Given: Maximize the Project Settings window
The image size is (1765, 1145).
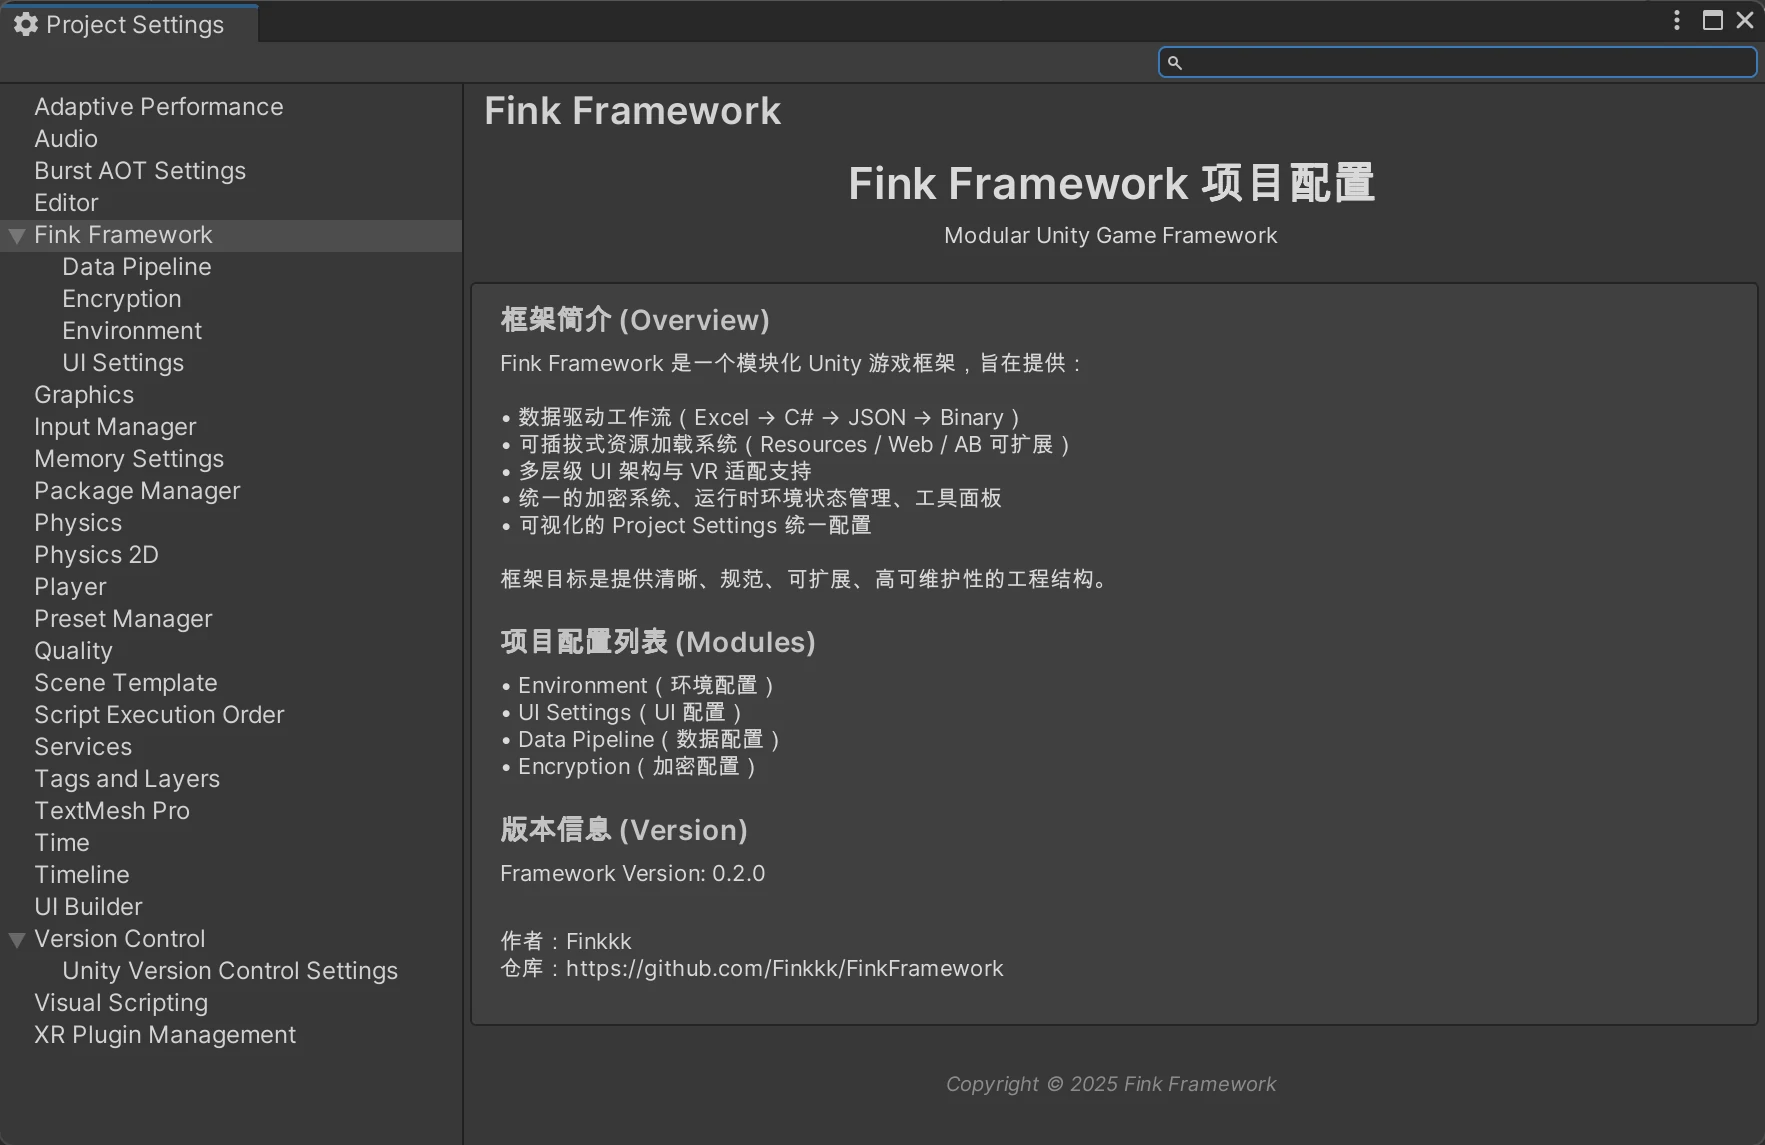Looking at the screenshot, I should pos(1713,20).
